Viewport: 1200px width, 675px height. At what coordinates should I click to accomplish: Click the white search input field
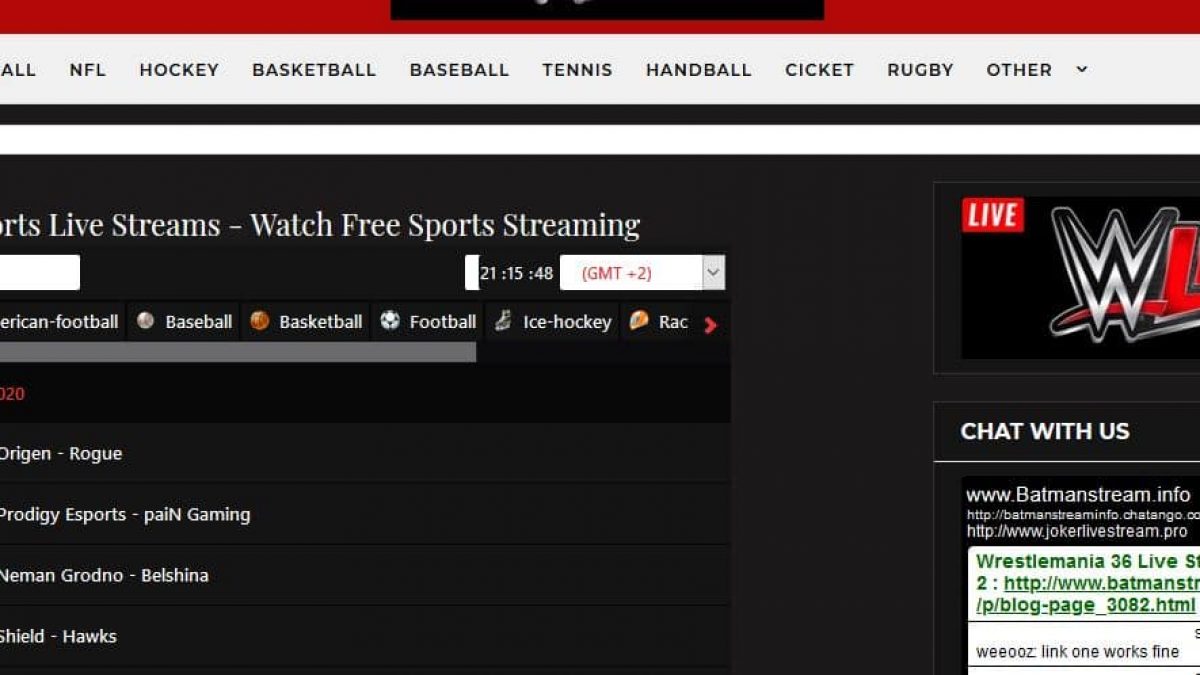pyautogui.click(x=38, y=273)
